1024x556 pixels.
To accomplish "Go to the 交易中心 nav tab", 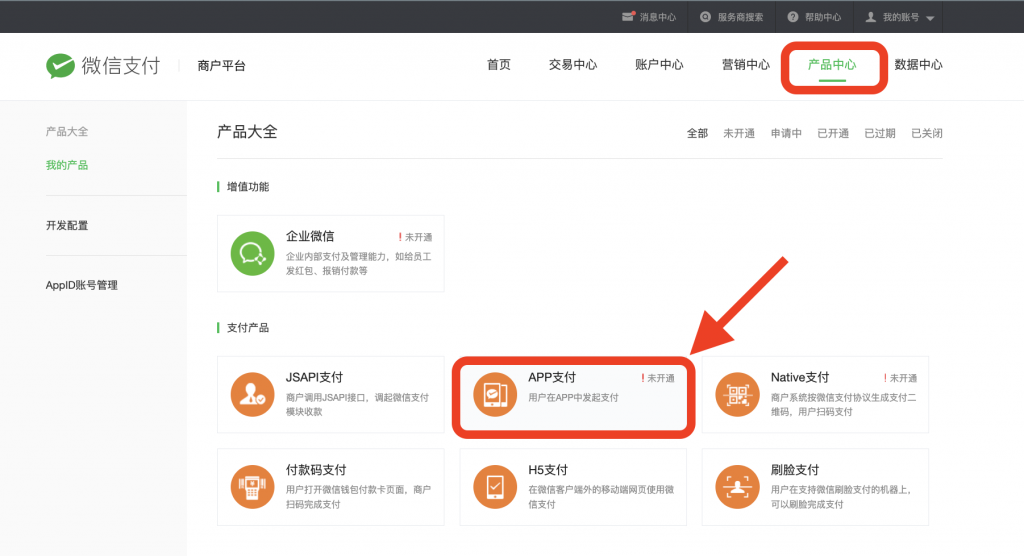I will pos(573,65).
